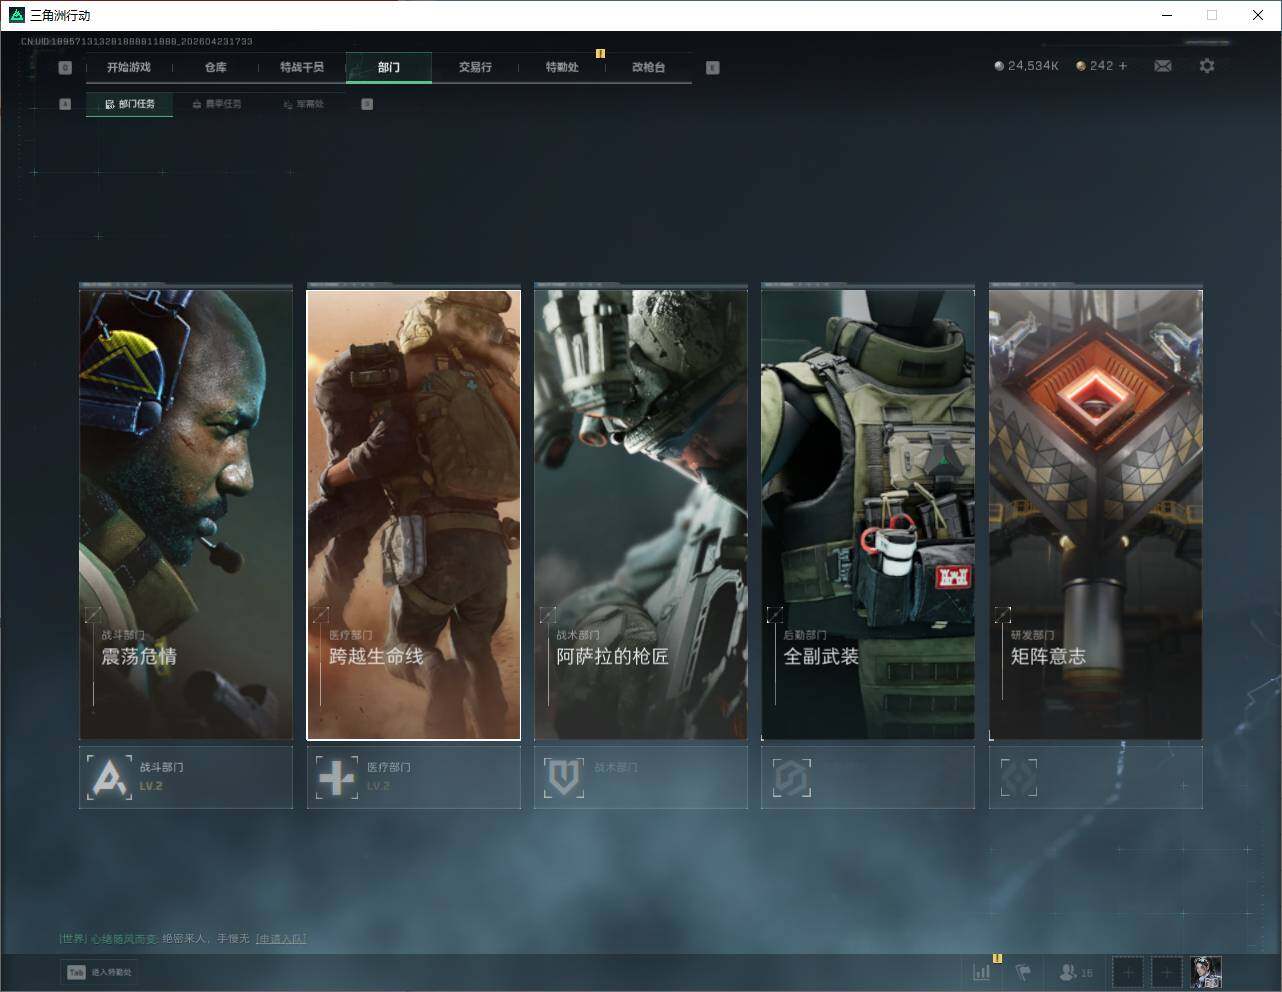
Task: Open the 矩阵意志 mission card
Action: [1095, 514]
